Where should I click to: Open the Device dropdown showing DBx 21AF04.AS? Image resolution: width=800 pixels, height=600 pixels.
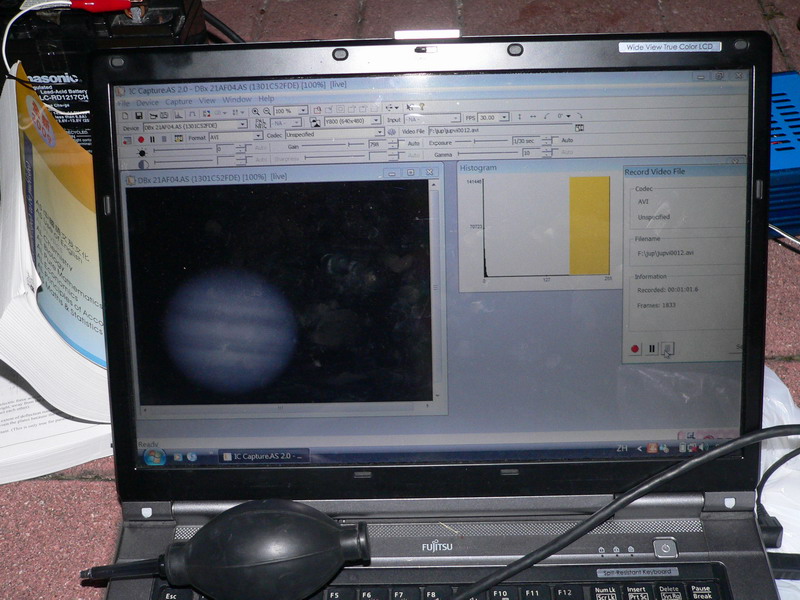pyautogui.click(x=193, y=126)
